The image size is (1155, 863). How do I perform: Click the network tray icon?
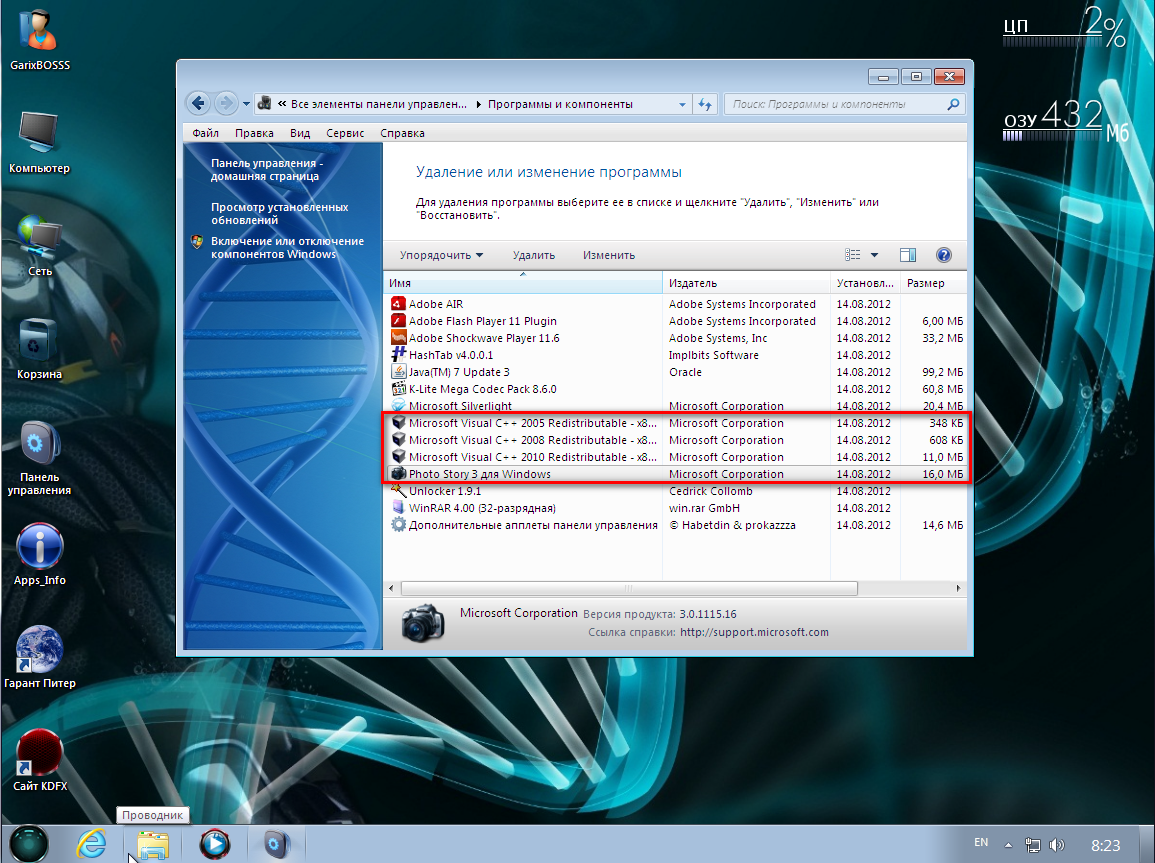pyautogui.click(x=1033, y=845)
